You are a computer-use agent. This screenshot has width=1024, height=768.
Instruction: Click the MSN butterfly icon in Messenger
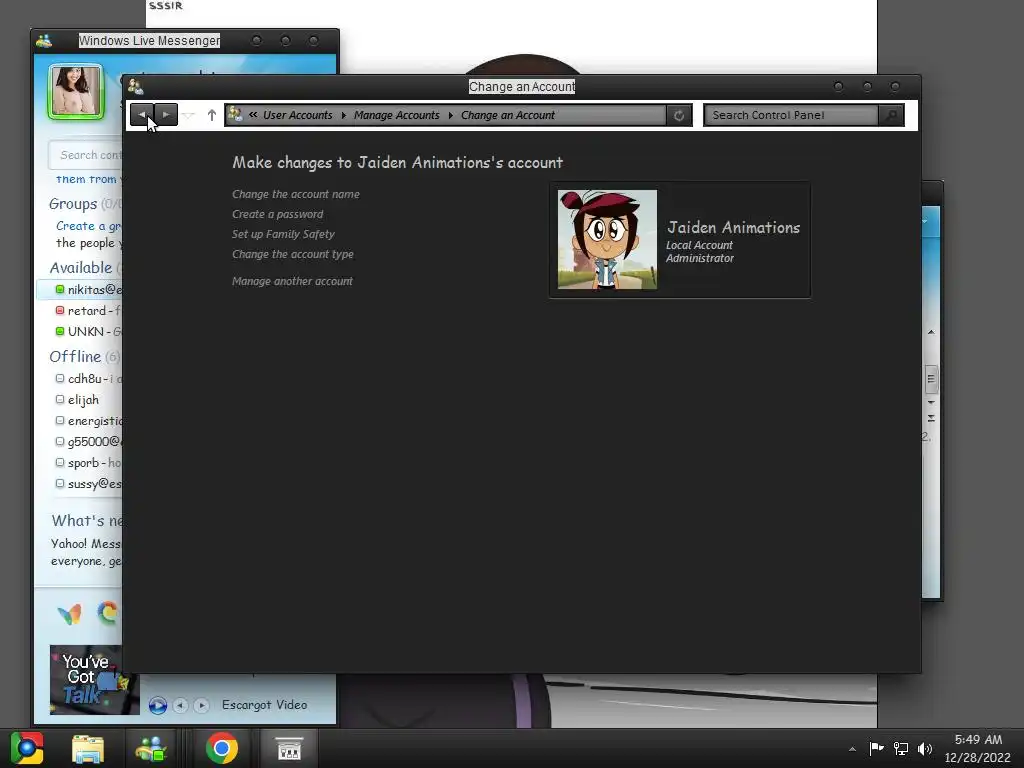coord(69,613)
